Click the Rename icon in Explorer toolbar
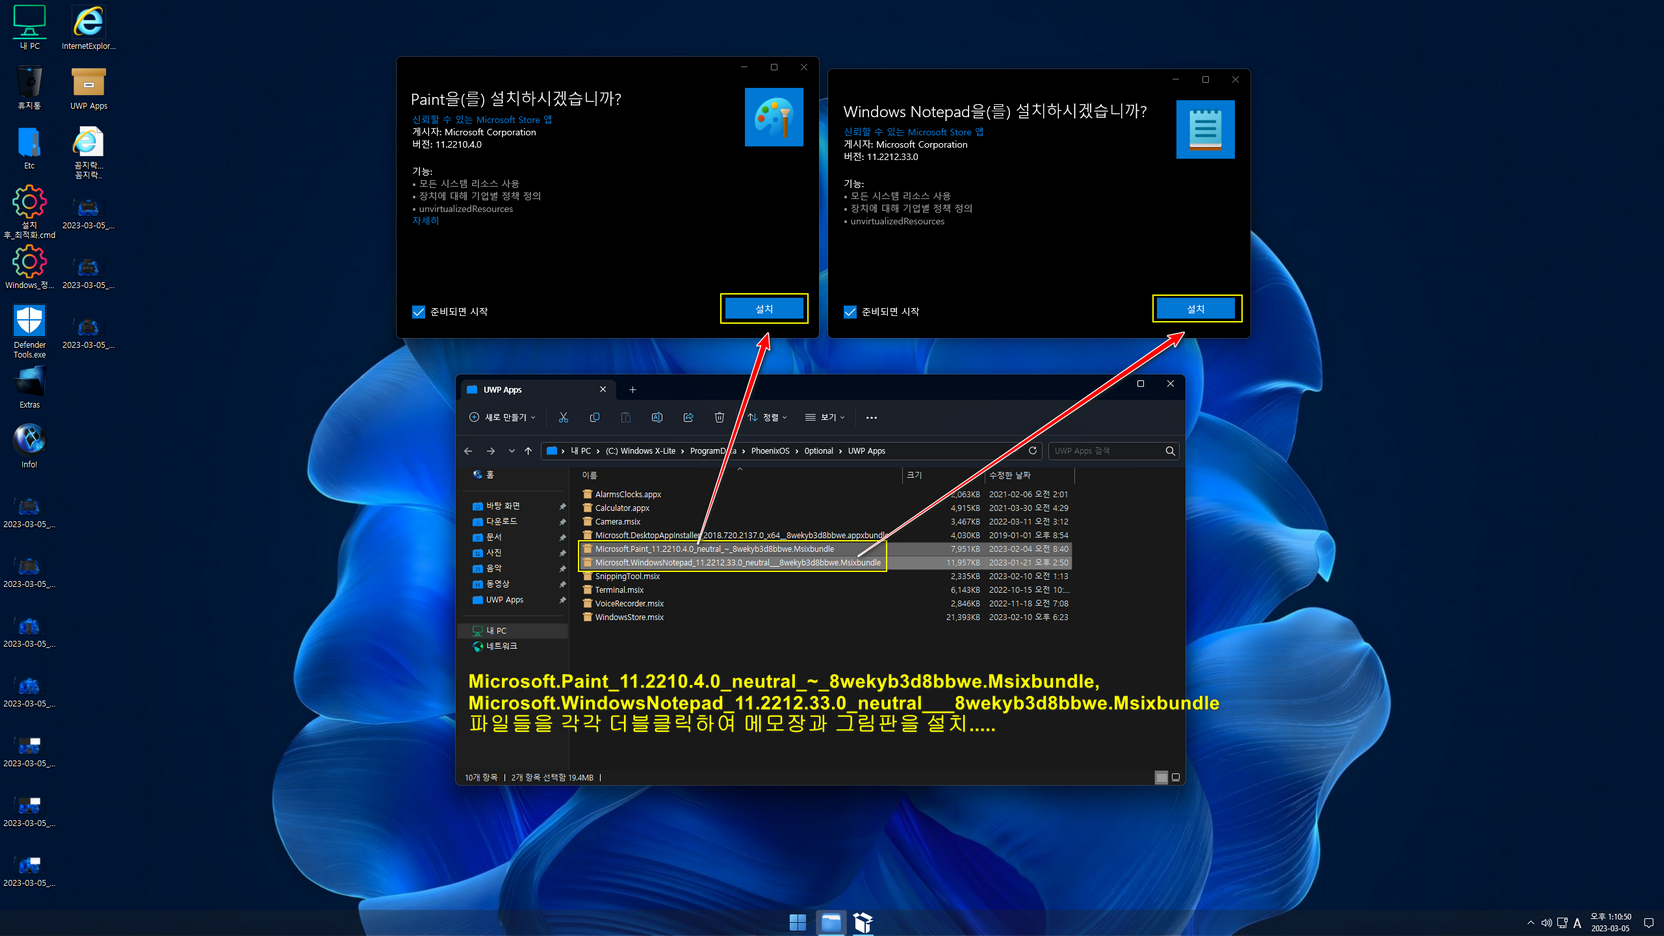The image size is (1664, 936). click(x=657, y=417)
